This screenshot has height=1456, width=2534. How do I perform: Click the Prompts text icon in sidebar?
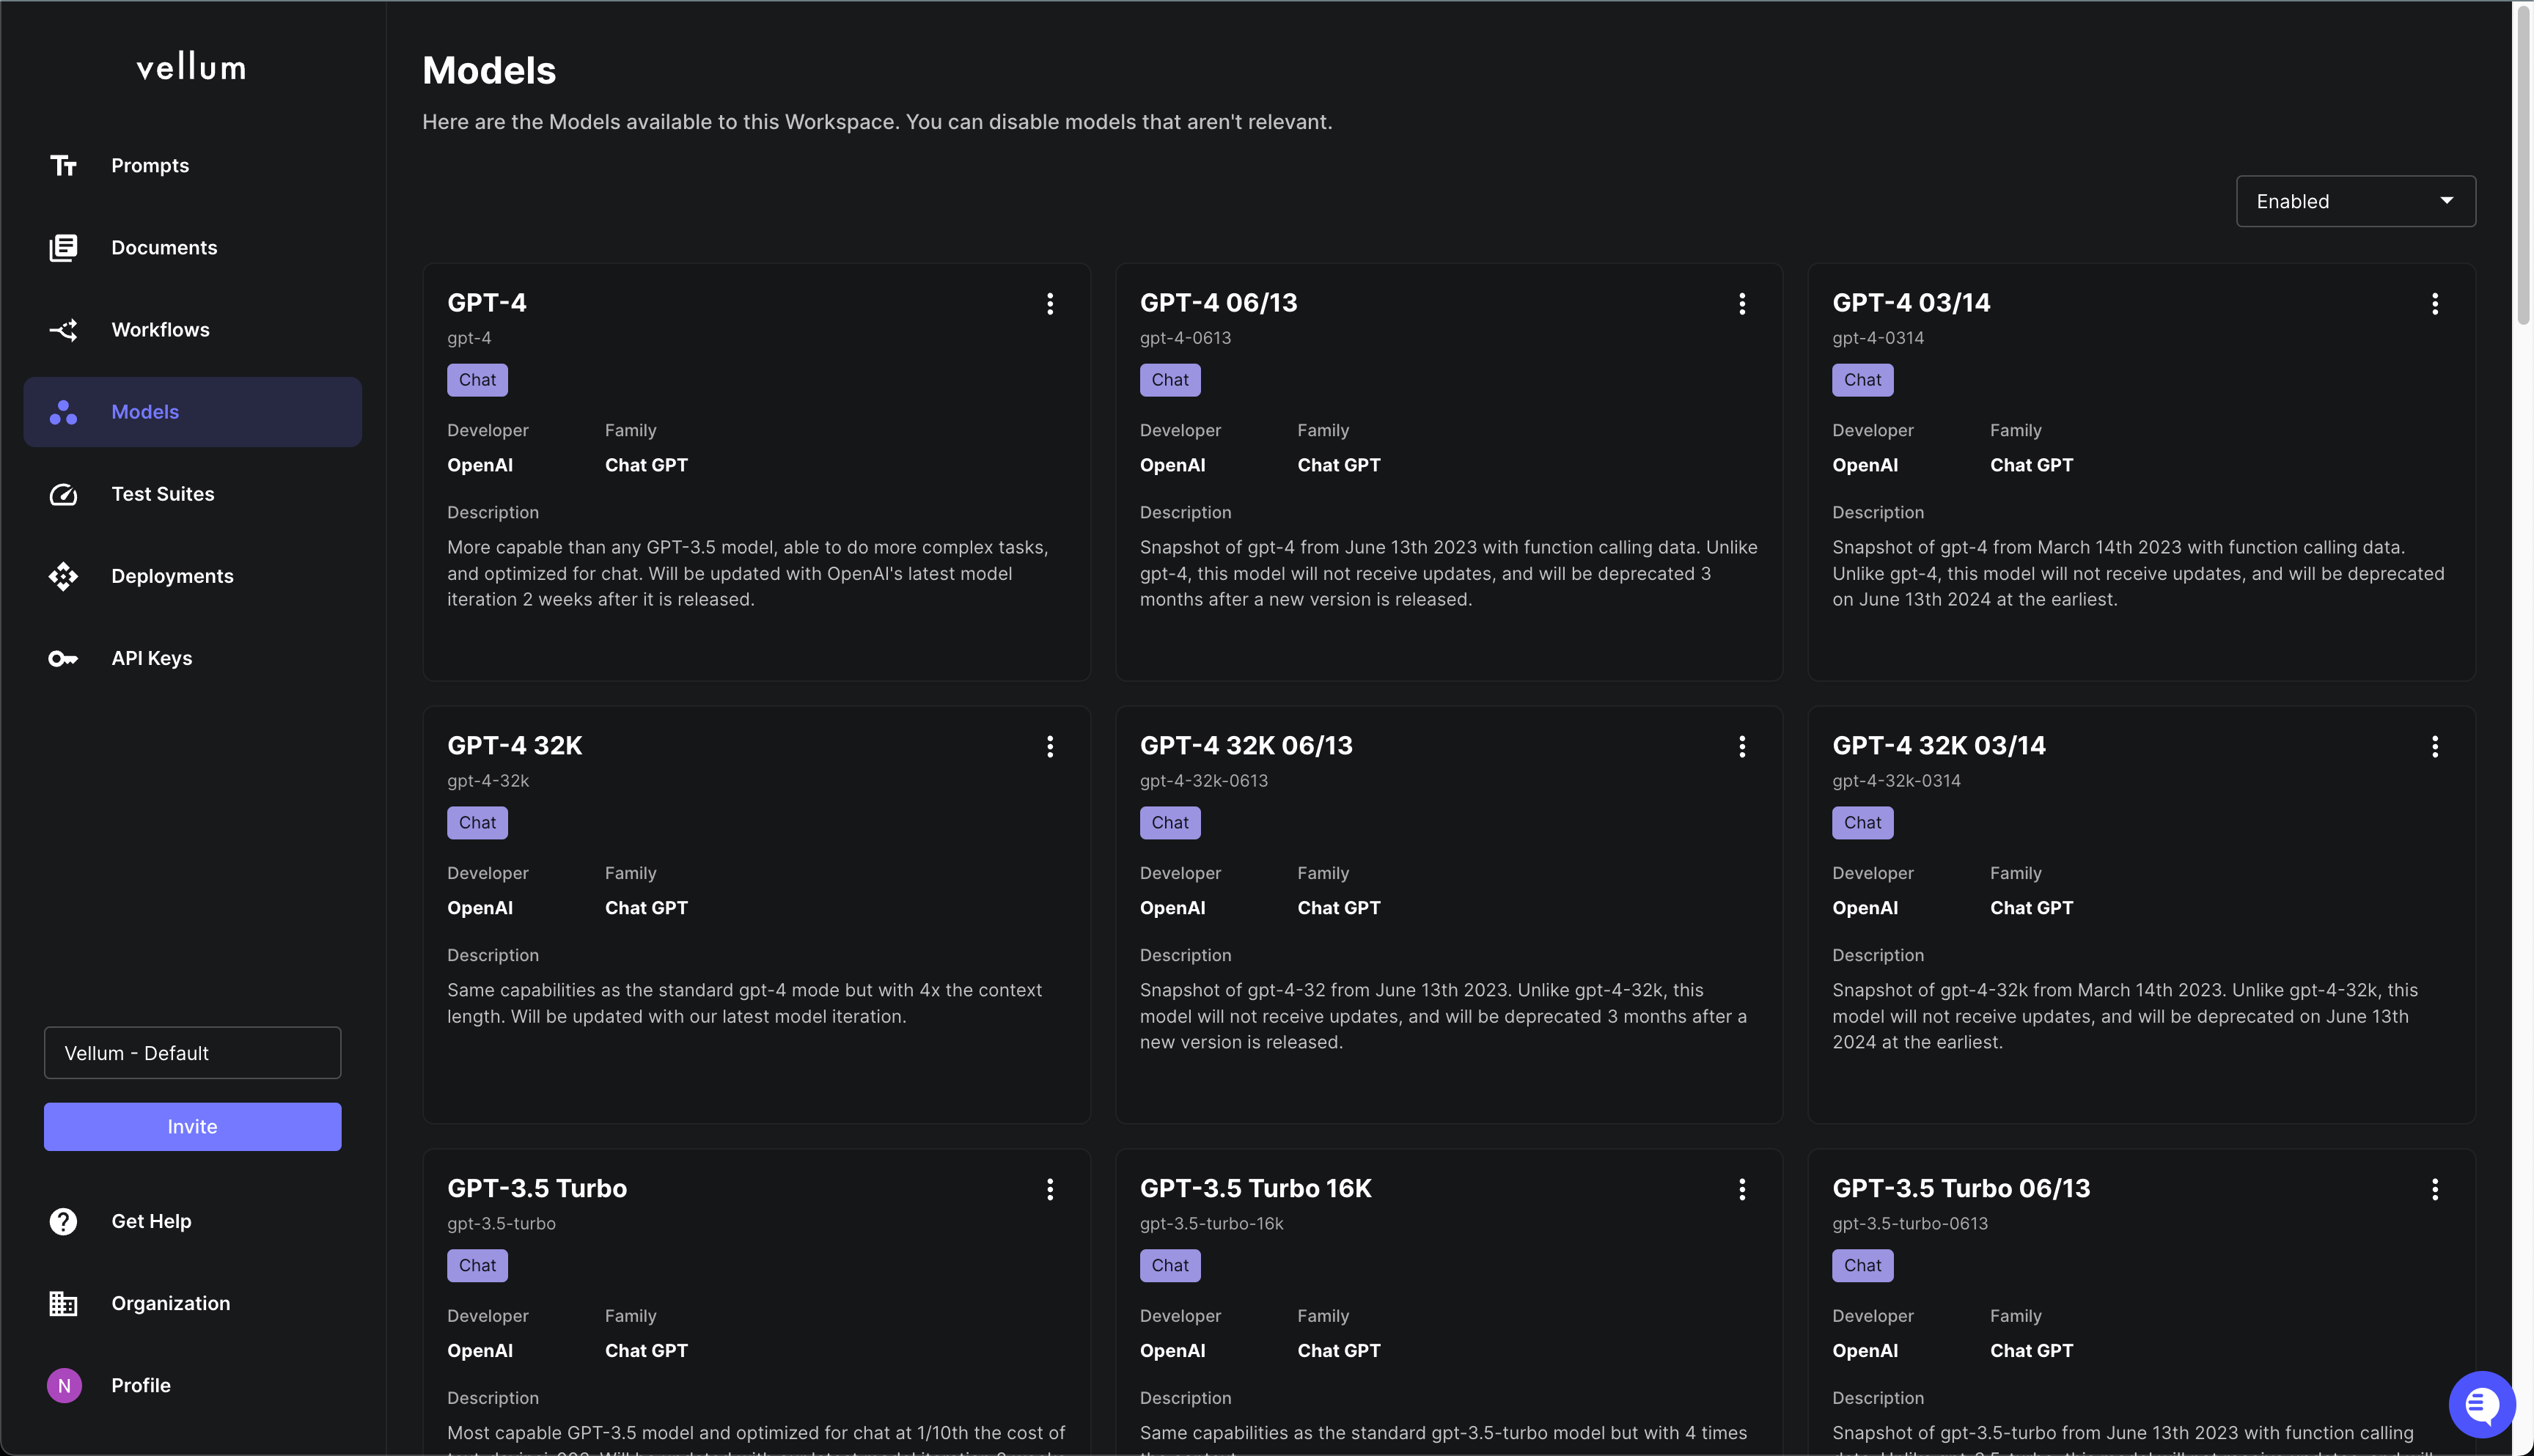click(x=63, y=165)
